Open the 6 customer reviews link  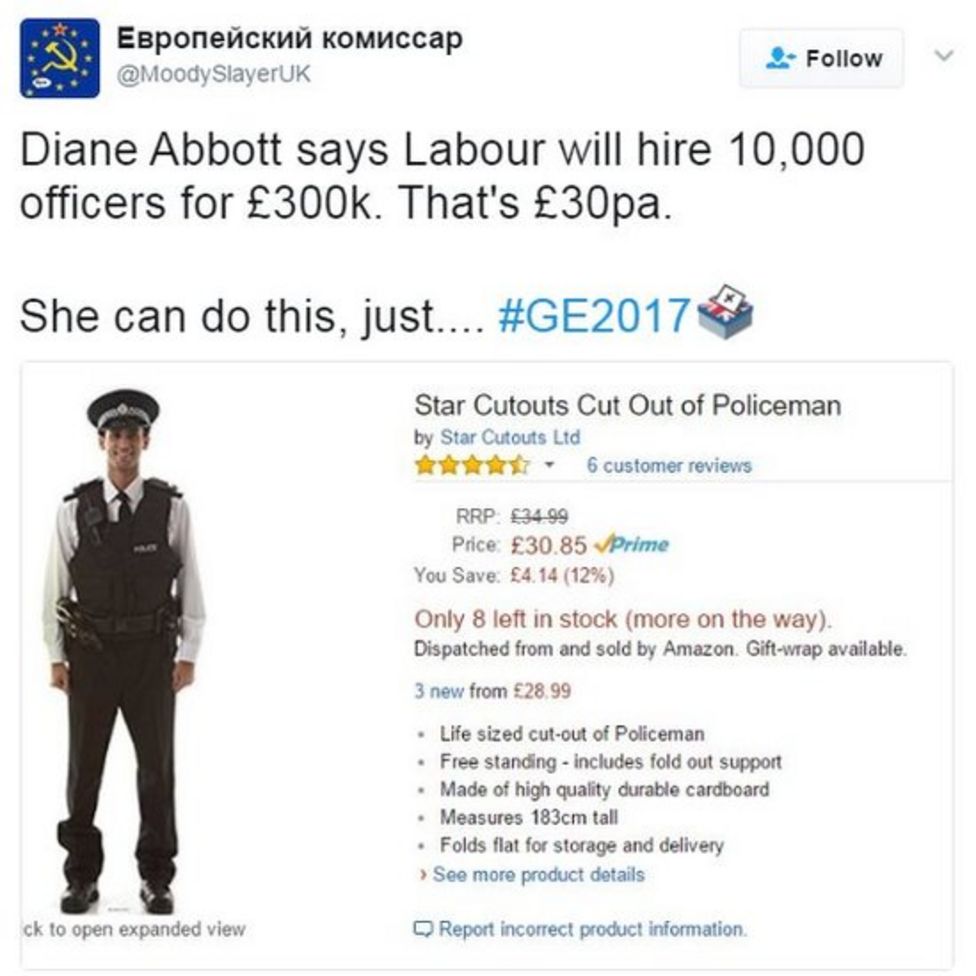click(x=669, y=466)
